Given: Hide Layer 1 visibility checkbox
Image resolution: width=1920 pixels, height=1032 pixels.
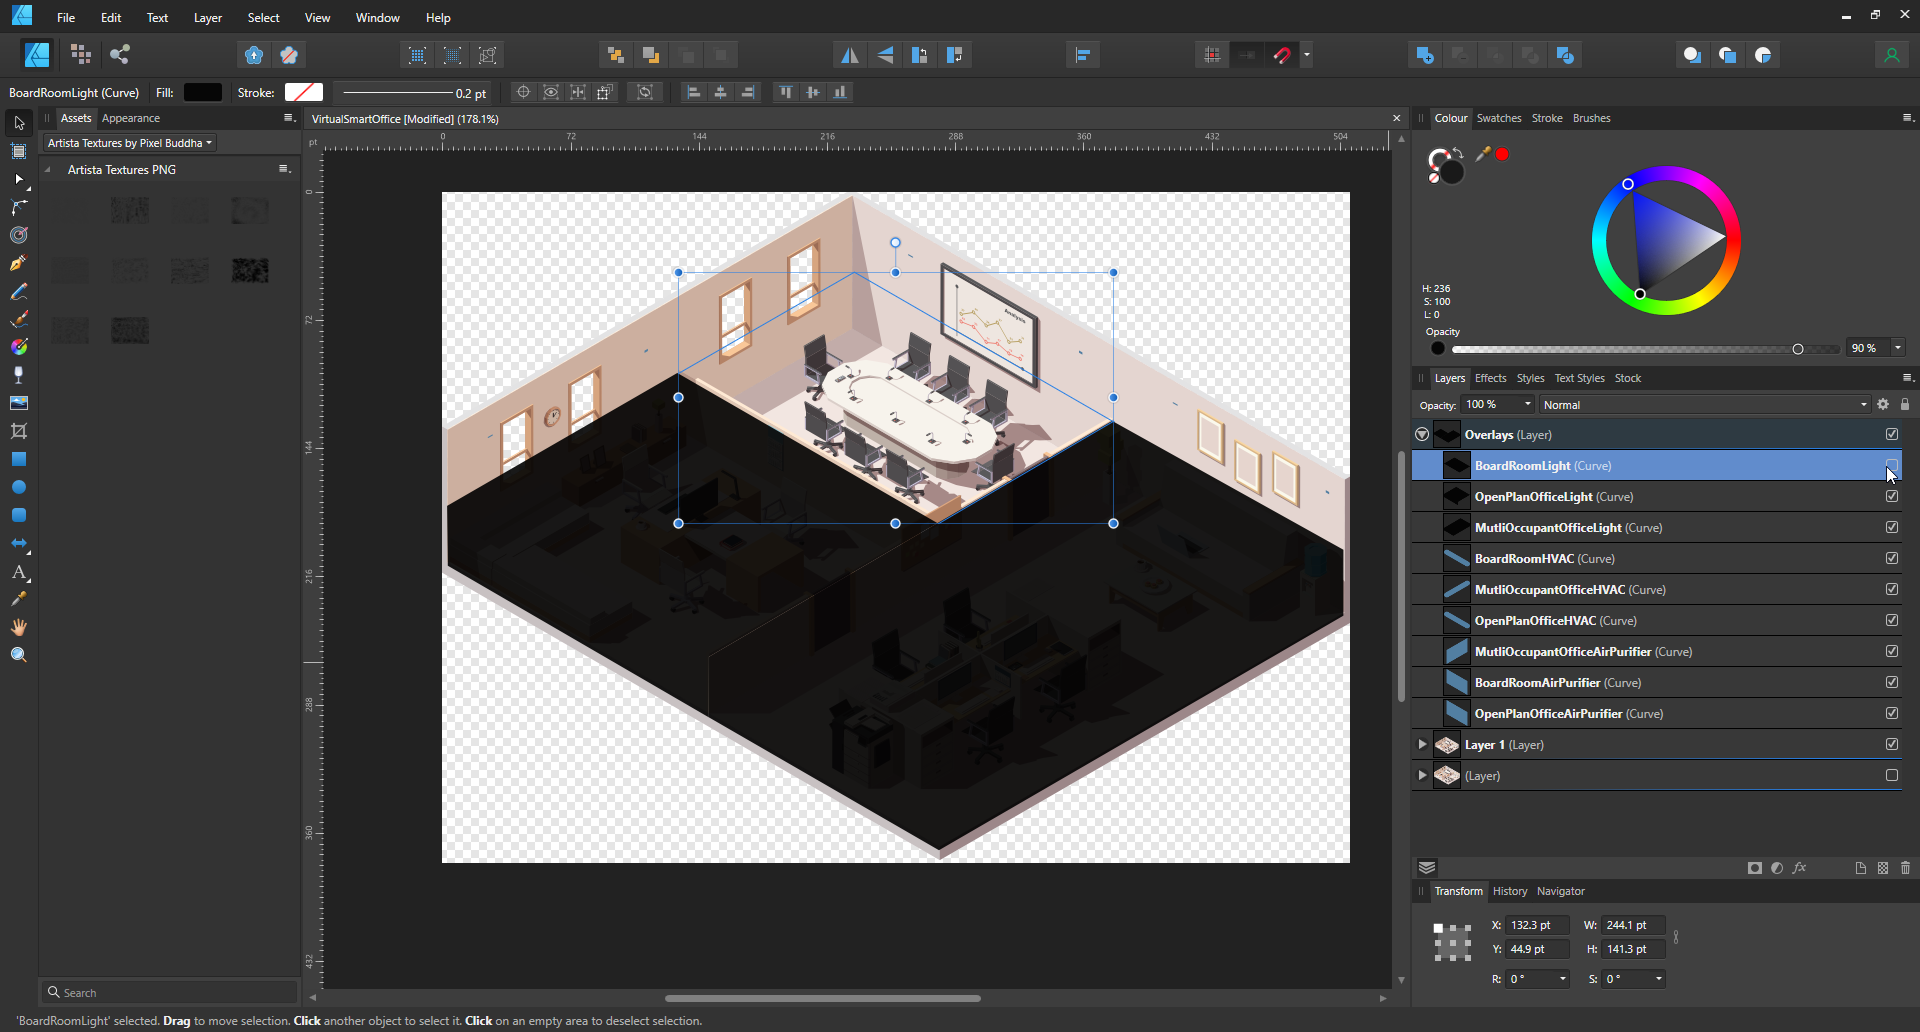Looking at the screenshot, I should pyautogui.click(x=1892, y=744).
